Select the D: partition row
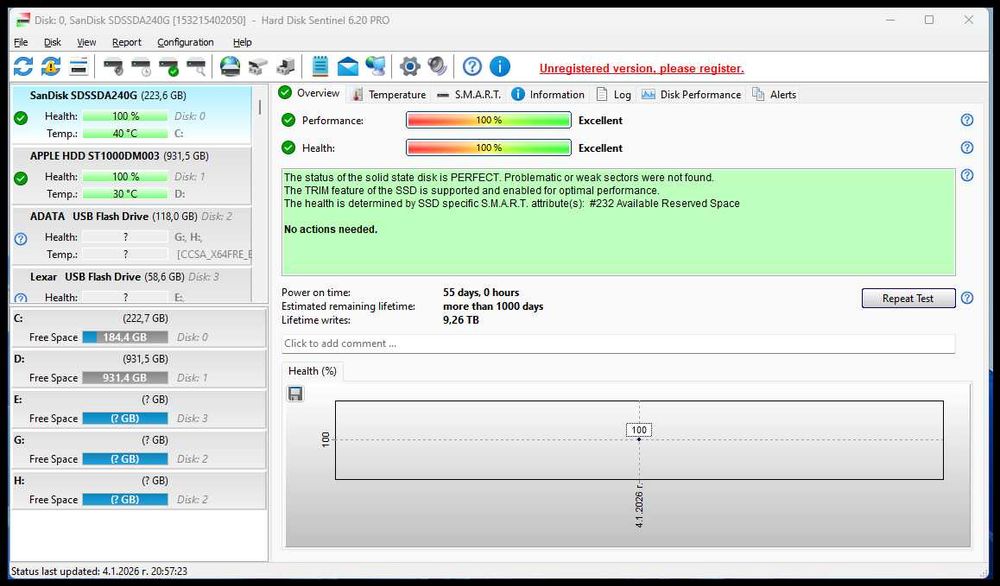Viewport: 1000px width, 586px height. point(138,369)
